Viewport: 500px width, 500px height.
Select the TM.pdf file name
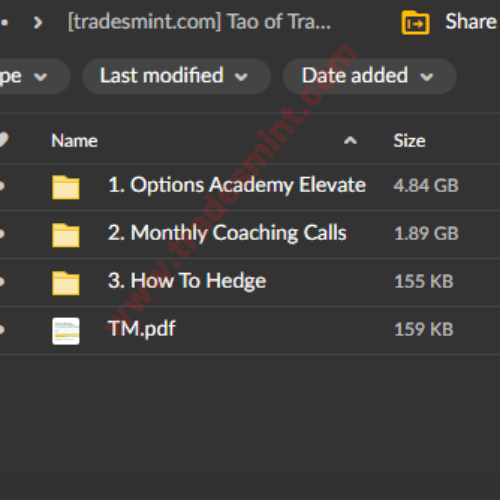coord(142,329)
